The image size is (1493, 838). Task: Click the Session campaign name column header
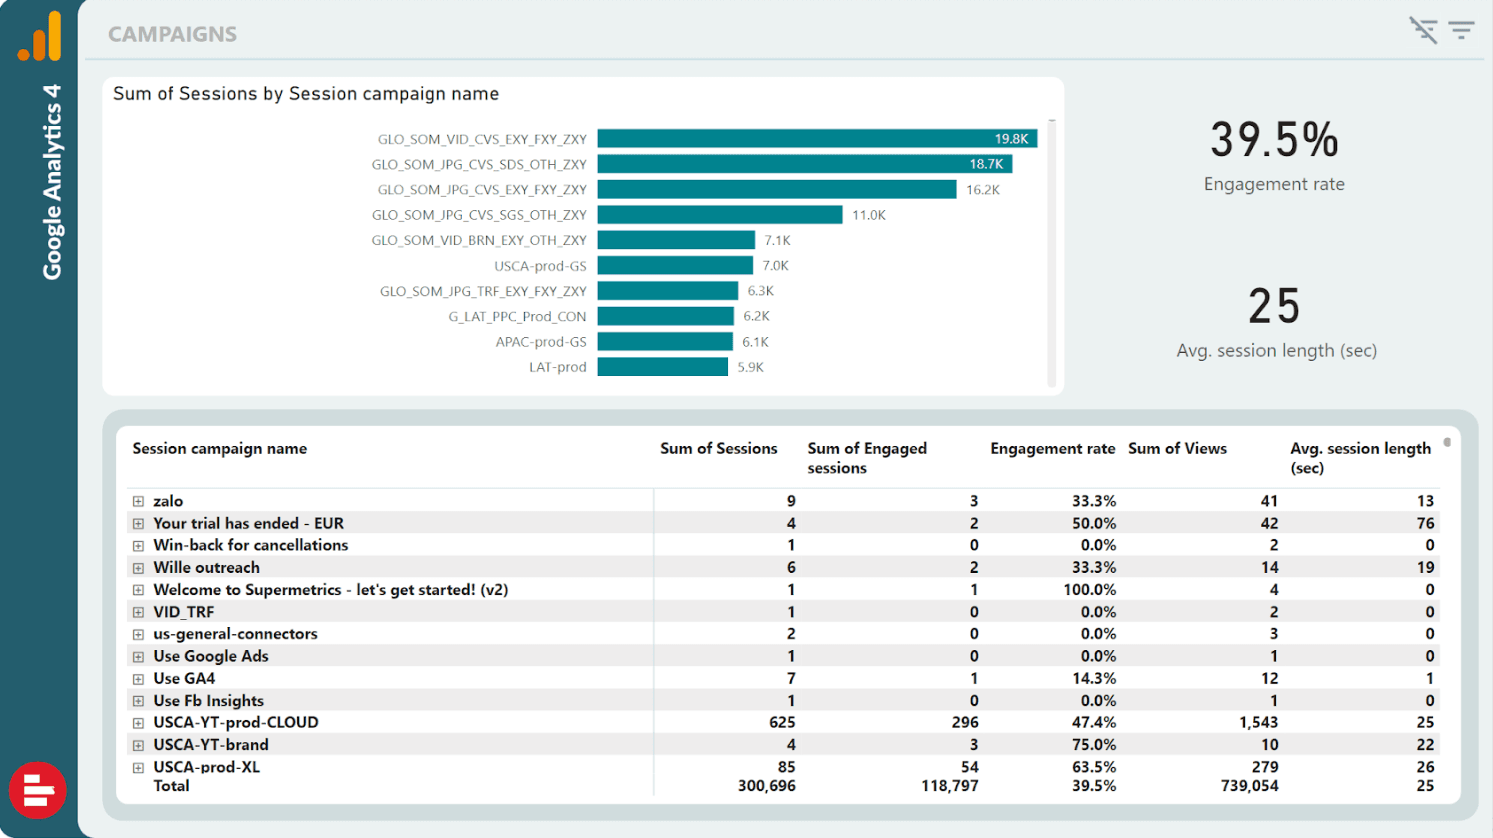point(219,449)
